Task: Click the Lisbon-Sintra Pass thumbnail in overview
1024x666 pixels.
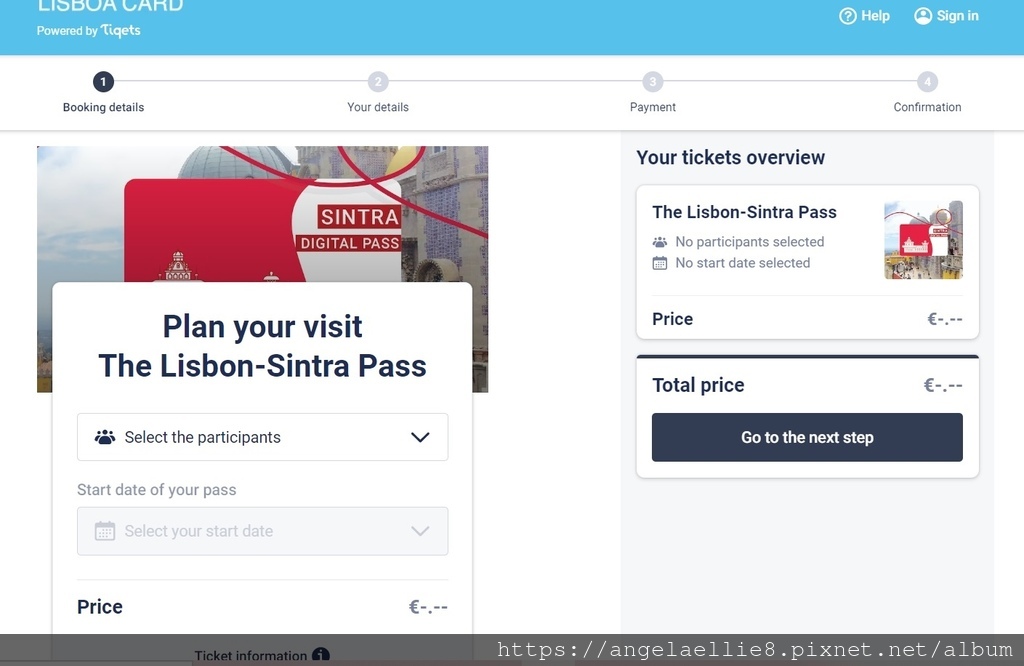Action: coord(923,240)
